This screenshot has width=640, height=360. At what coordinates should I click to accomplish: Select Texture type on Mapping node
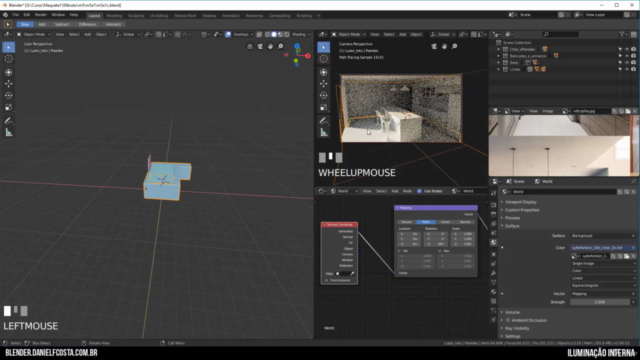pyautogui.click(x=407, y=222)
